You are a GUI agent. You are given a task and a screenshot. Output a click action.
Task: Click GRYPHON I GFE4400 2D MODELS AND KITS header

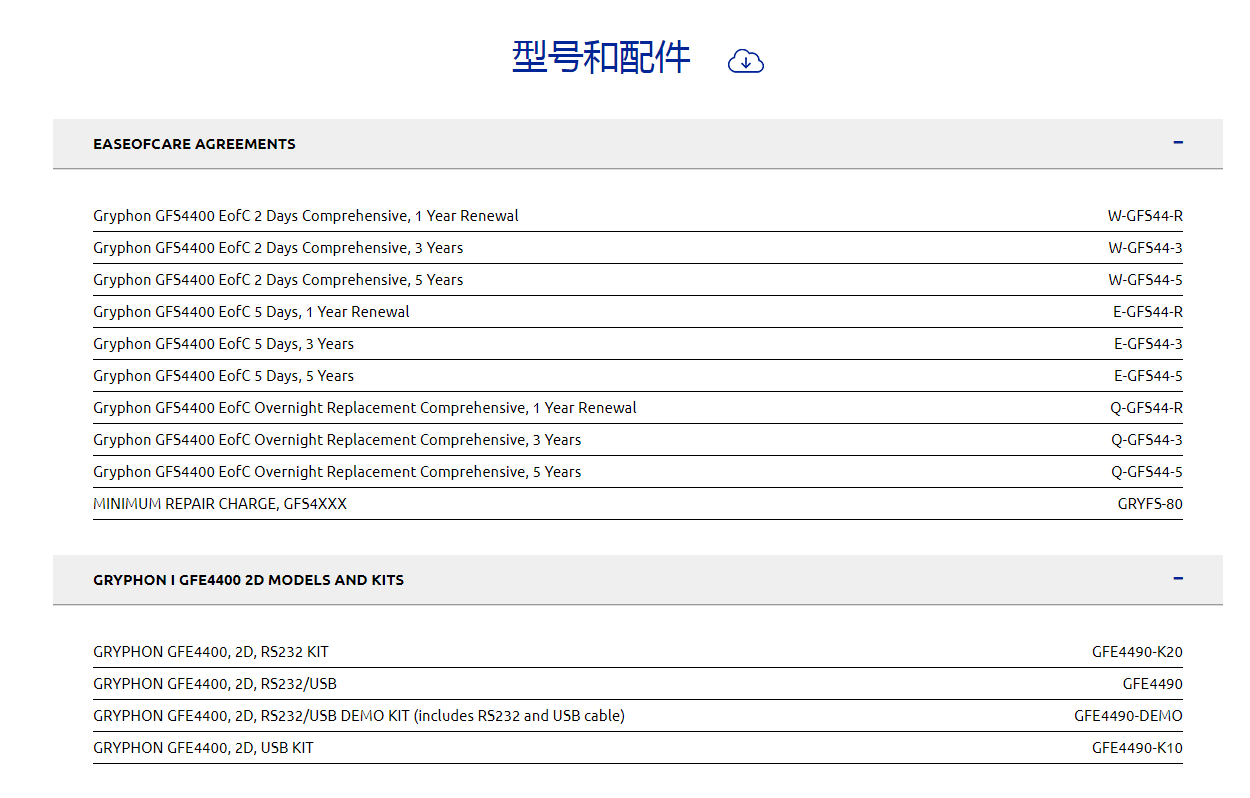(x=248, y=580)
